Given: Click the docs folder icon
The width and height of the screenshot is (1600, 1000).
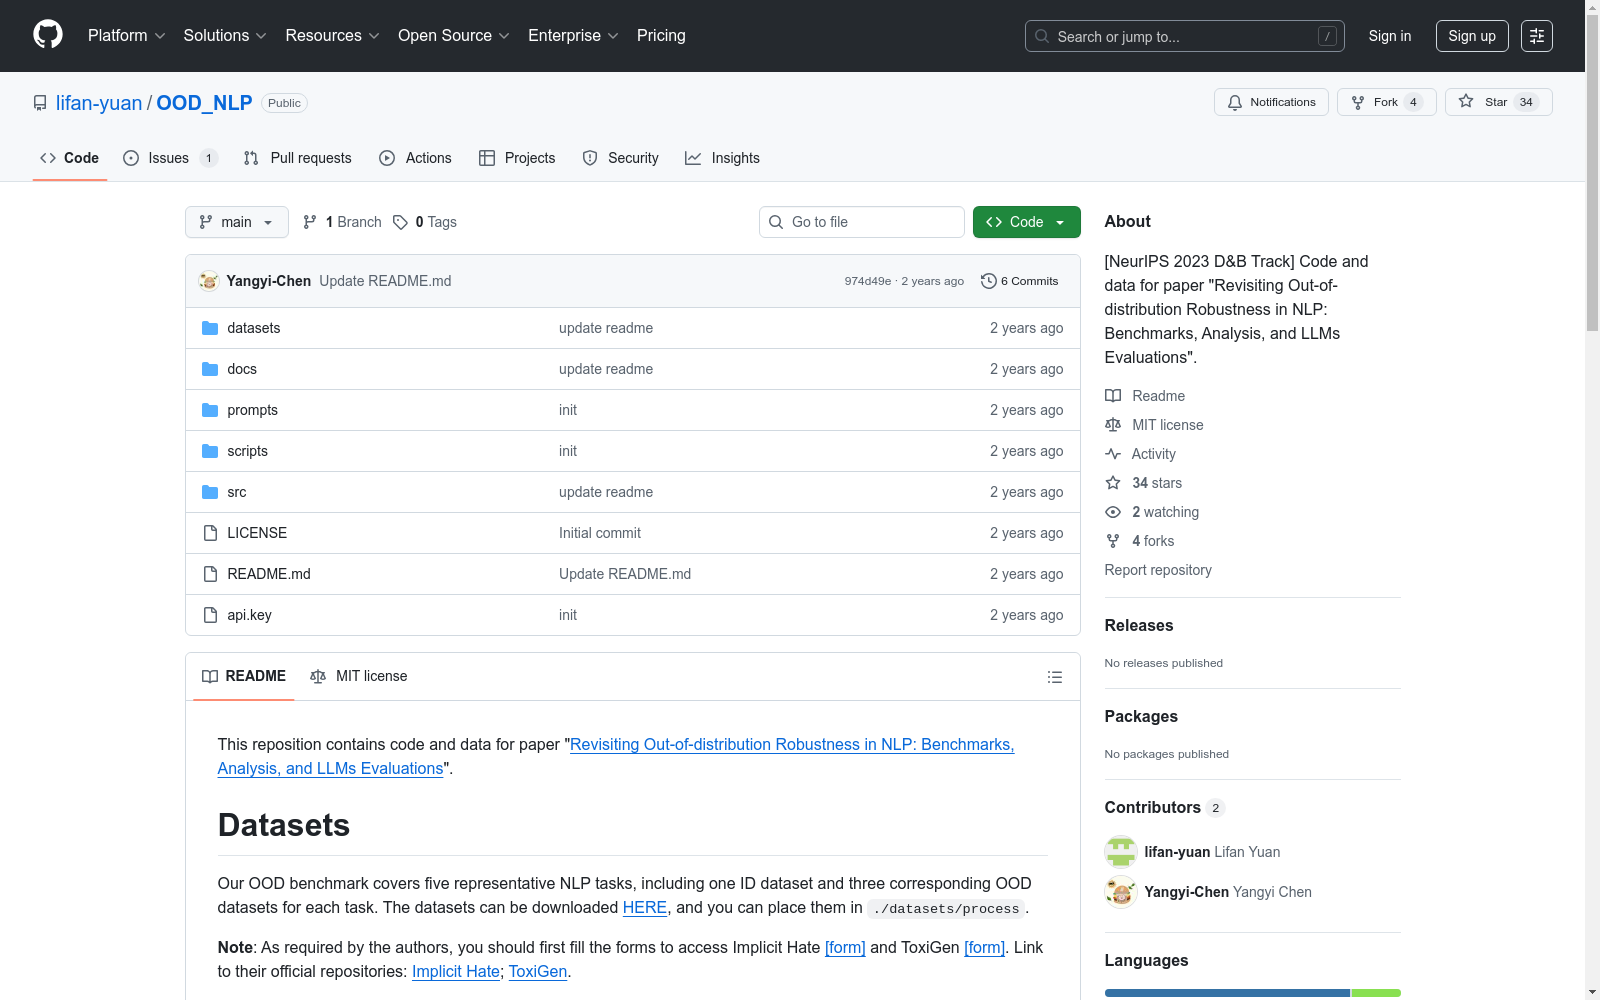Looking at the screenshot, I should click(210, 369).
